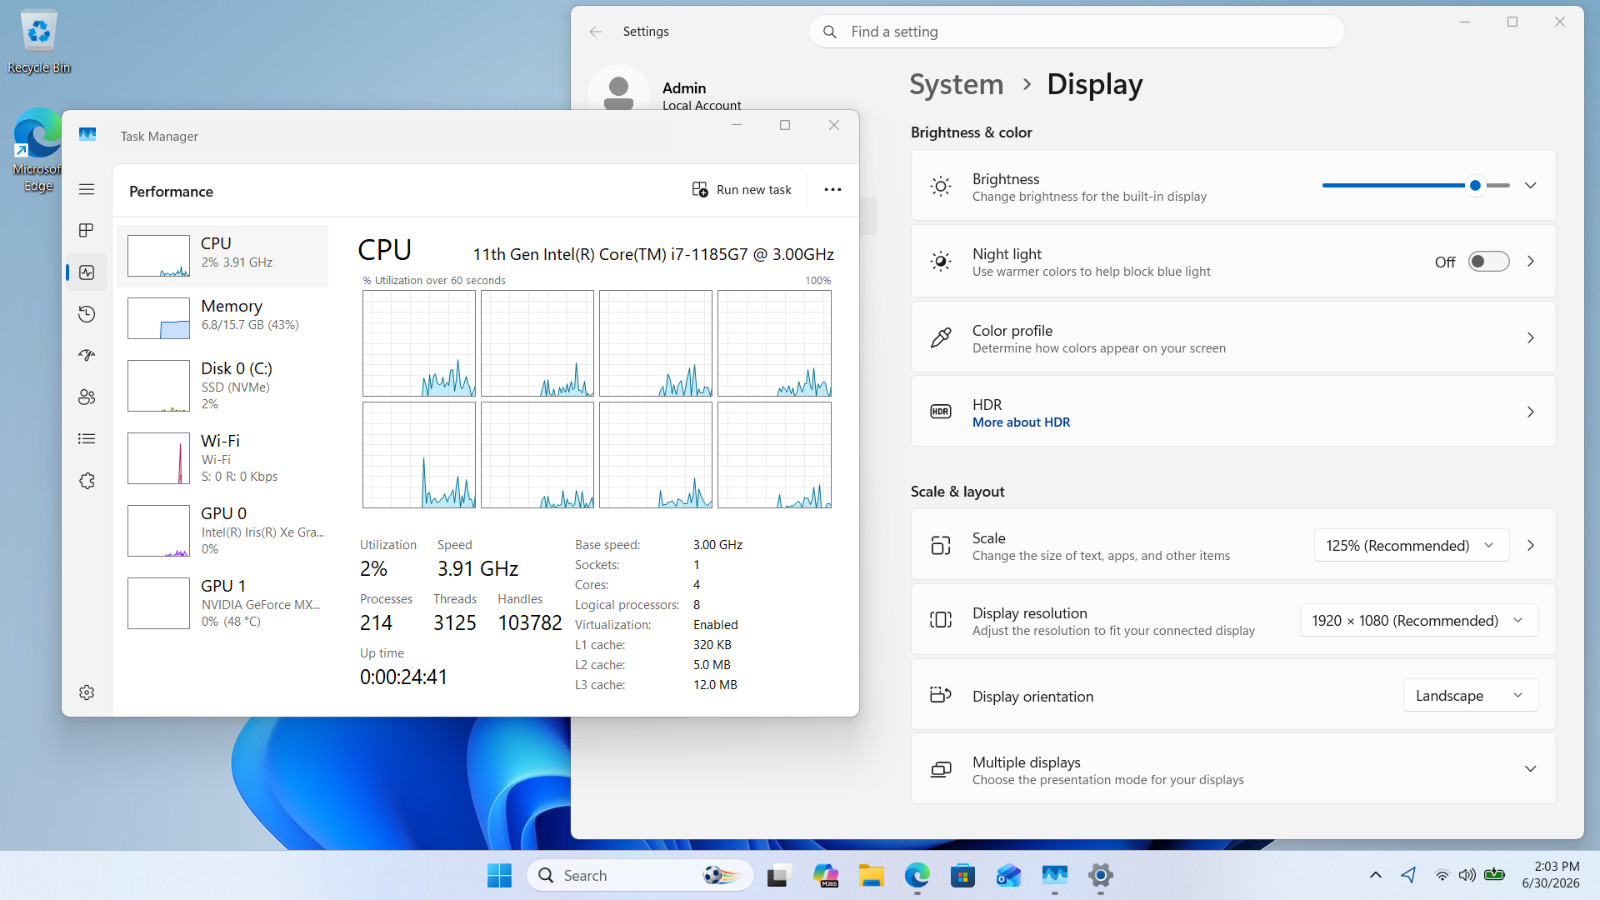The image size is (1600, 900).
Task: Select Wi-Fi performance item
Action: tap(223, 458)
